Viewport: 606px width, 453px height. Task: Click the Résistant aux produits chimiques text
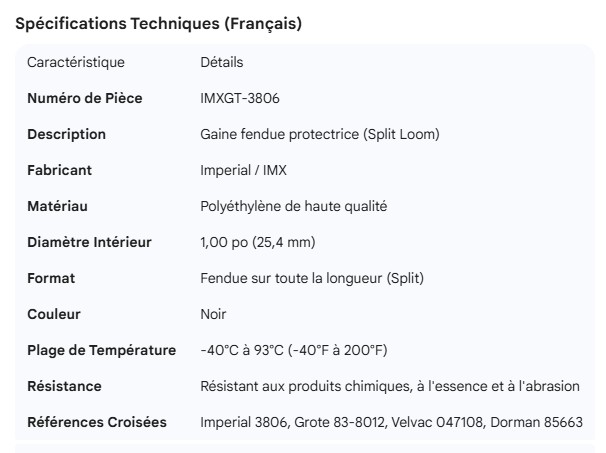coord(389,387)
